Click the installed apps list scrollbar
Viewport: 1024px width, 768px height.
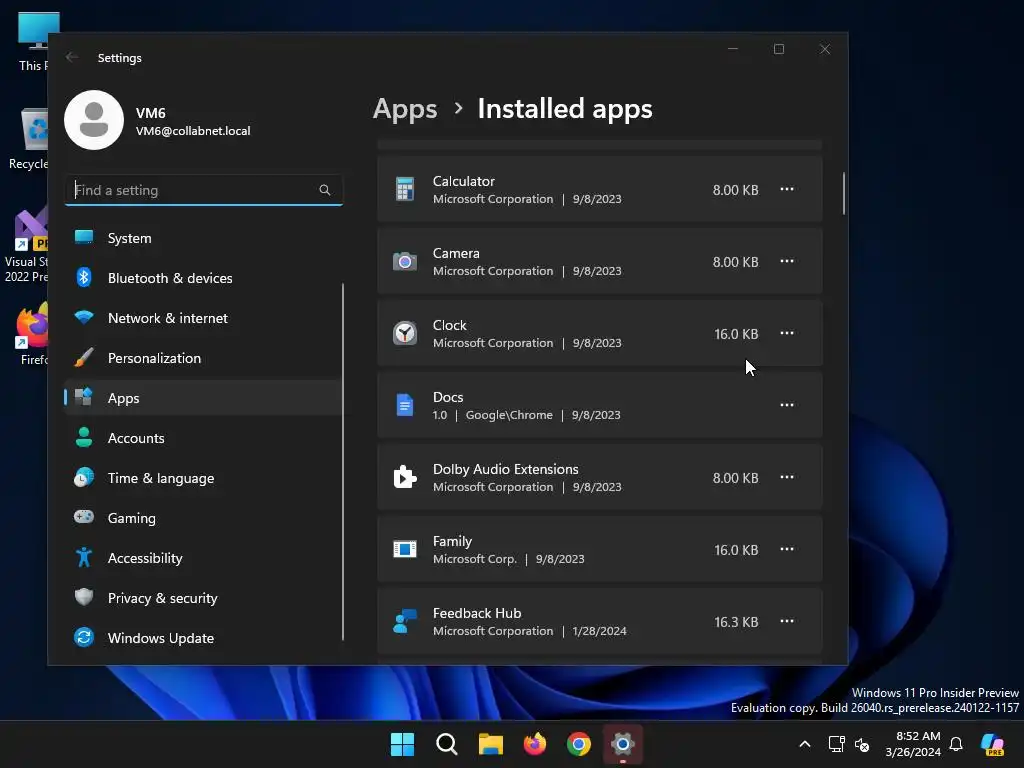[844, 193]
